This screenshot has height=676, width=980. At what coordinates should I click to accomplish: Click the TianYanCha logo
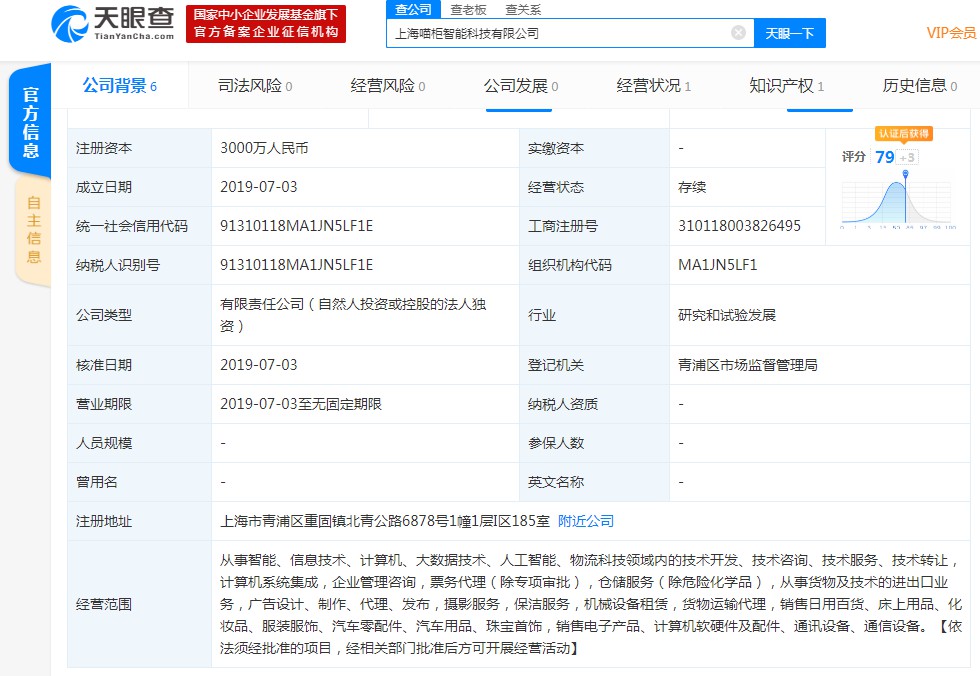113,24
